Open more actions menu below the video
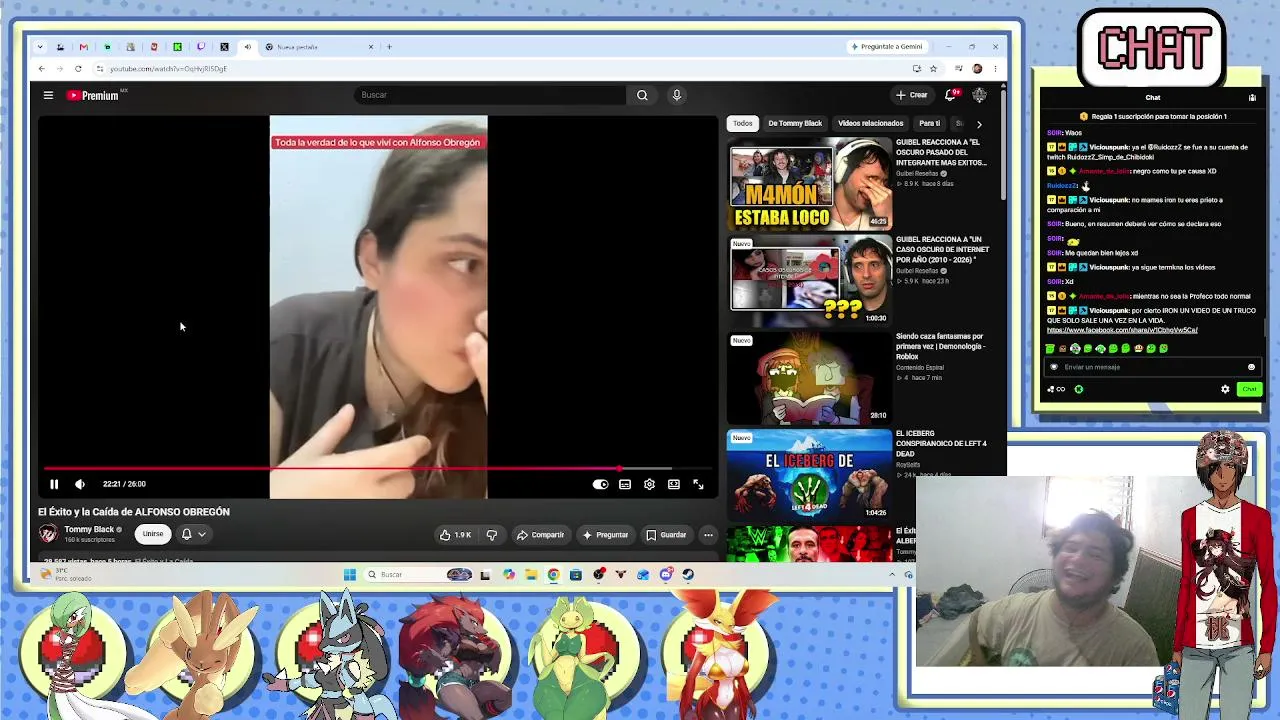 point(708,535)
